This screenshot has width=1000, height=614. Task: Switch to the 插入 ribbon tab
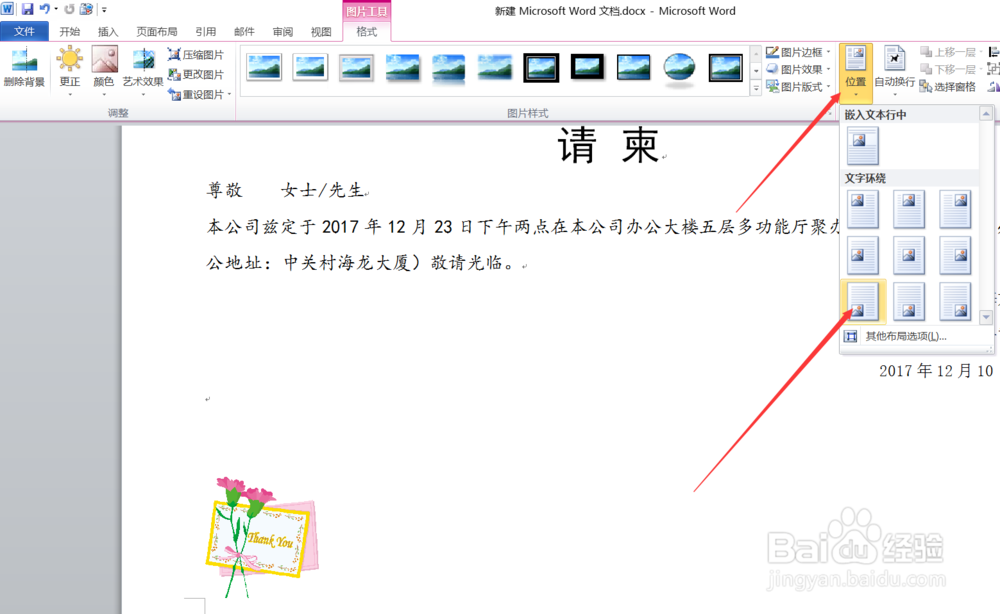tap(107, 31)
